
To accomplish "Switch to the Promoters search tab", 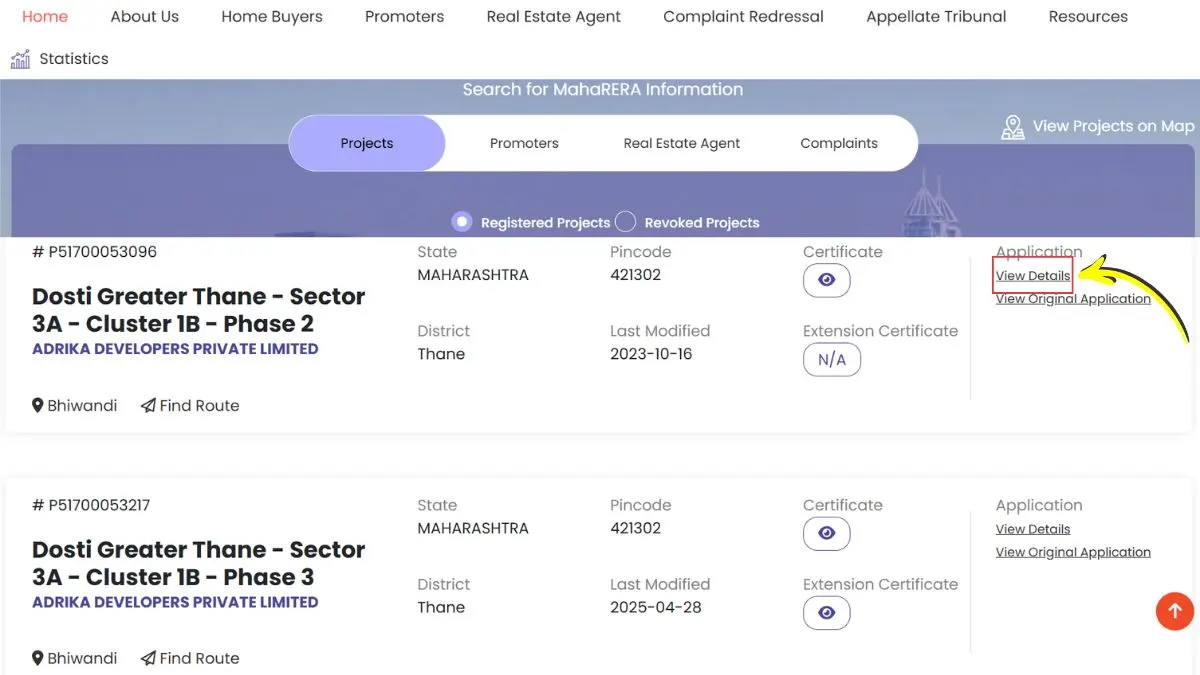I will 524,143.
